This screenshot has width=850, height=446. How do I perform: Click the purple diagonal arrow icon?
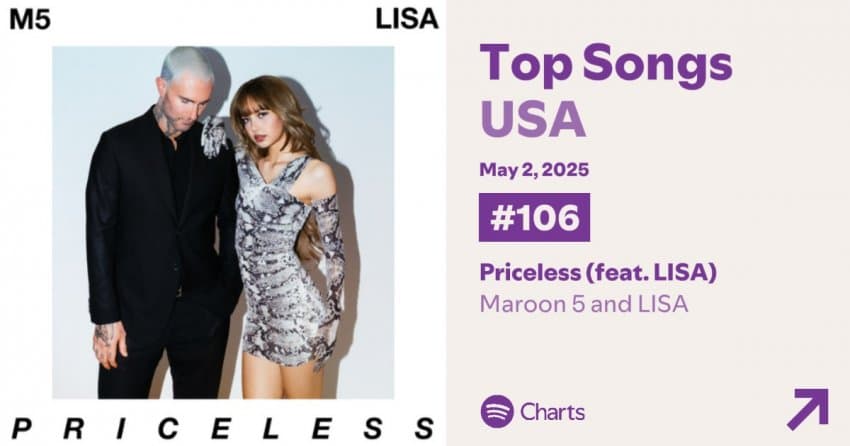(808, 409)
